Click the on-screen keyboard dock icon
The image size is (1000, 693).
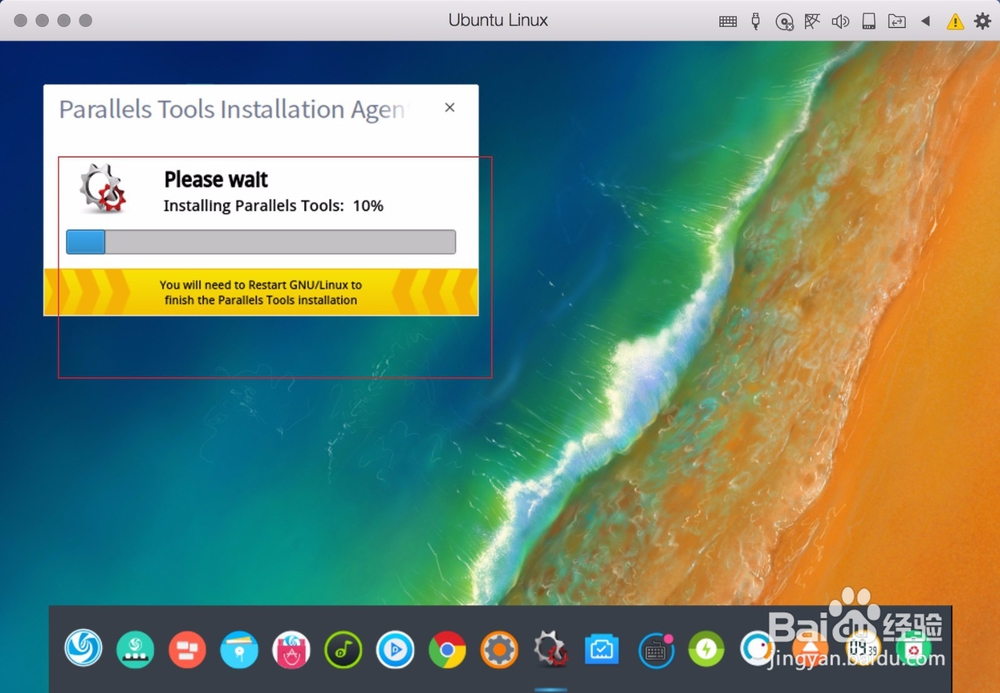point(656,650)
